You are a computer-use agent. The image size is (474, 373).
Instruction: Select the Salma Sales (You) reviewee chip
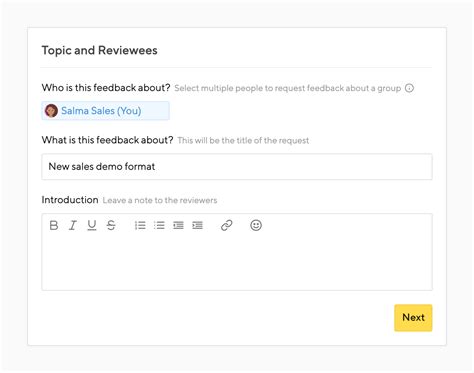105,111
